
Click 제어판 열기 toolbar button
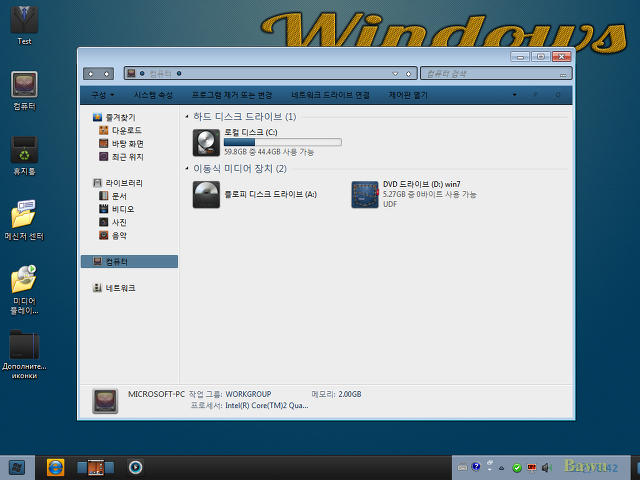(408, 95)
